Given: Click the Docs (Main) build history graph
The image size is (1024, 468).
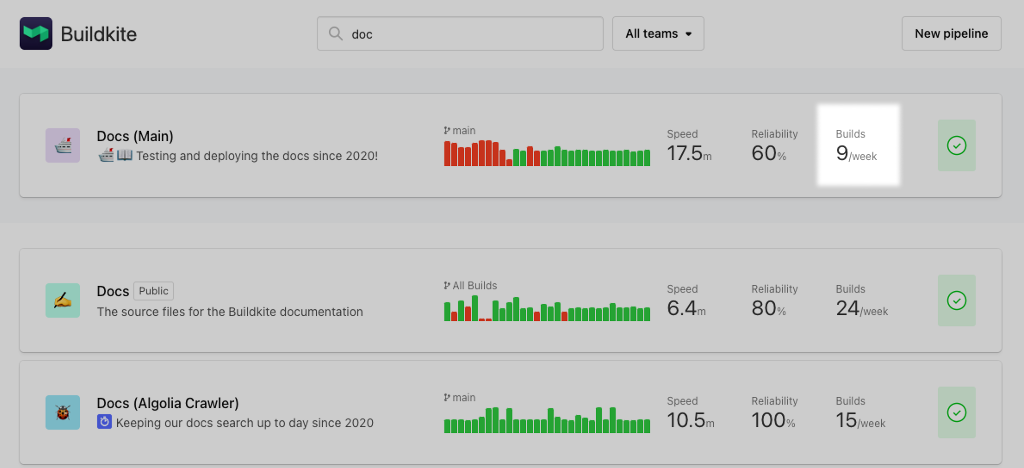Looking at the screenshot, I should (547, 153).
